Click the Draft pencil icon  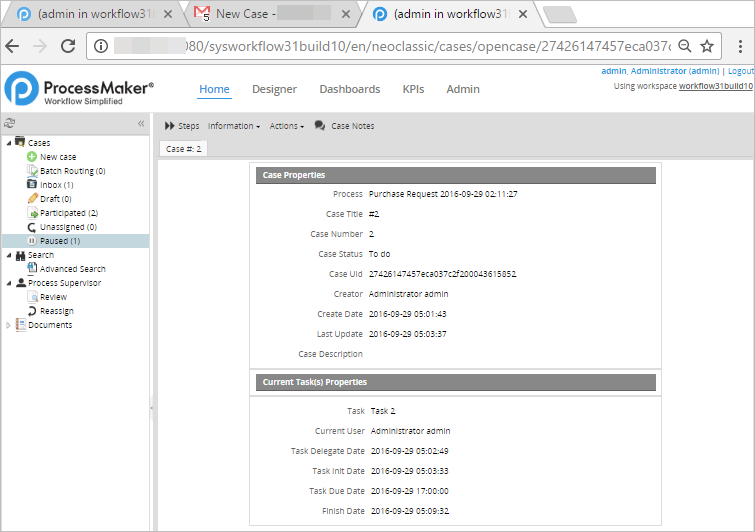32,199
